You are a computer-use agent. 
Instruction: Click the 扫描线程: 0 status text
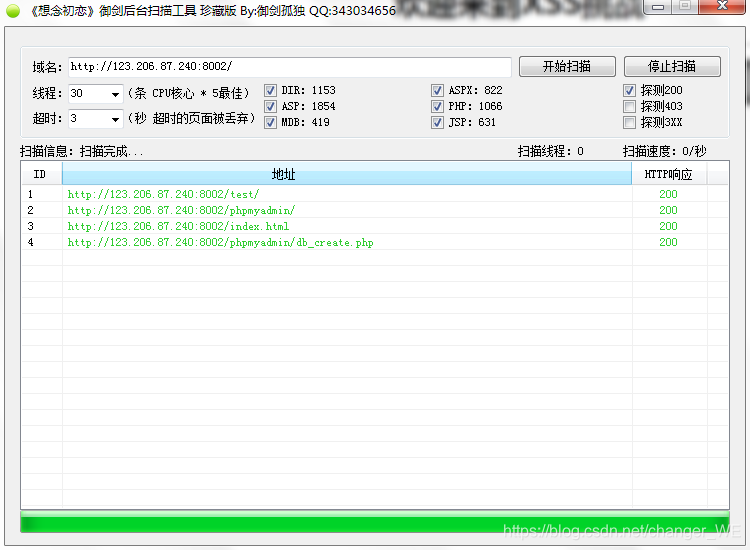tap(551, 152)
